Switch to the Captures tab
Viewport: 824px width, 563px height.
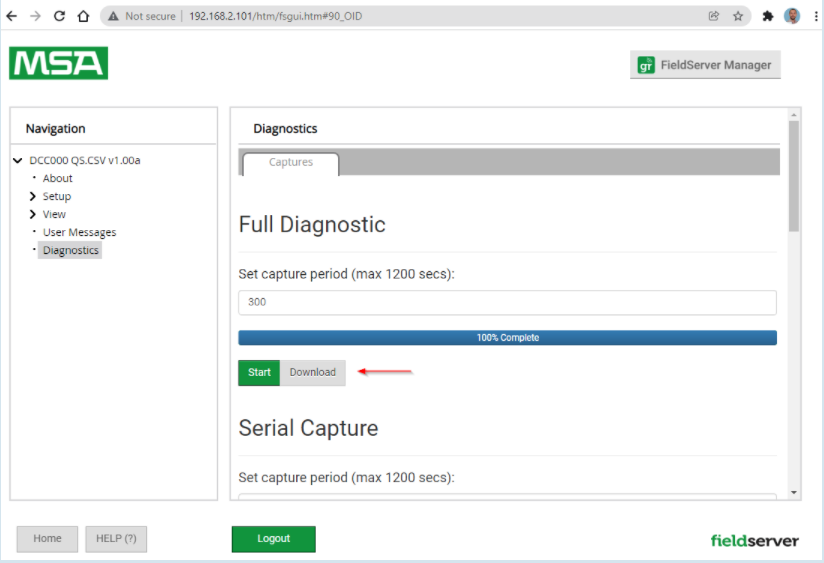coord(291,162)
